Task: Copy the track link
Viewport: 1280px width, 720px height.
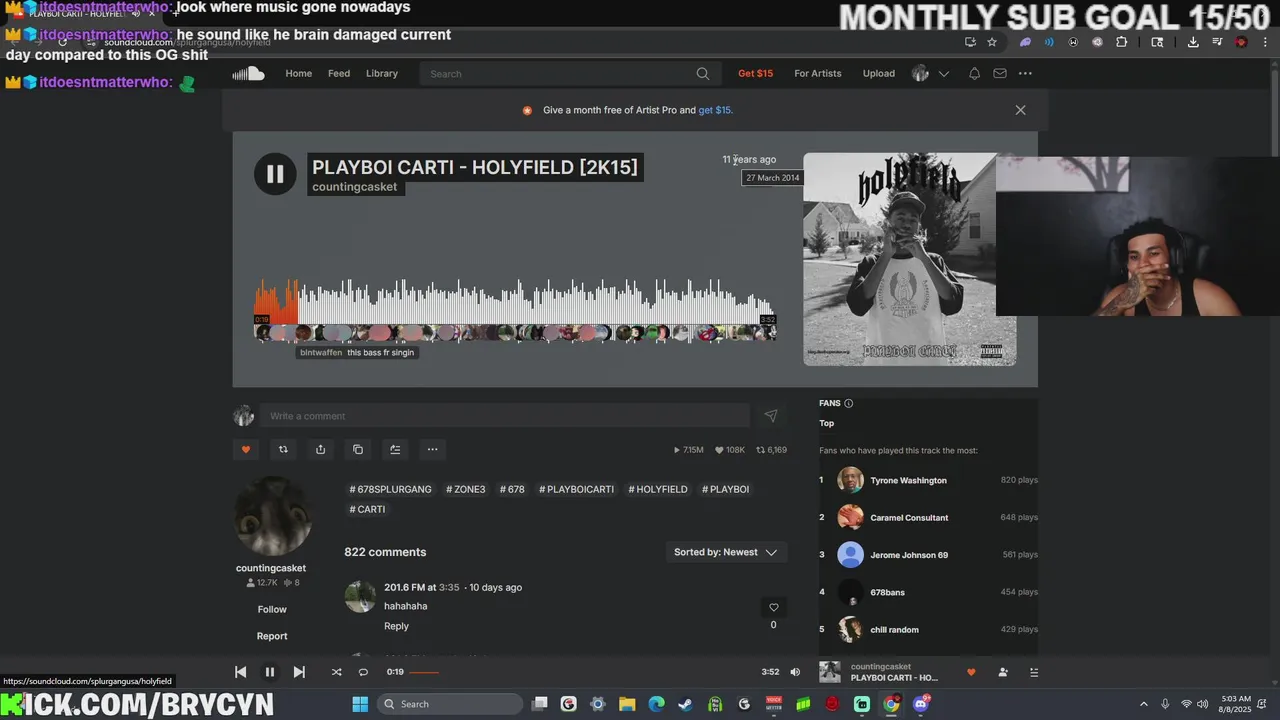Action: tap(358, 450)
